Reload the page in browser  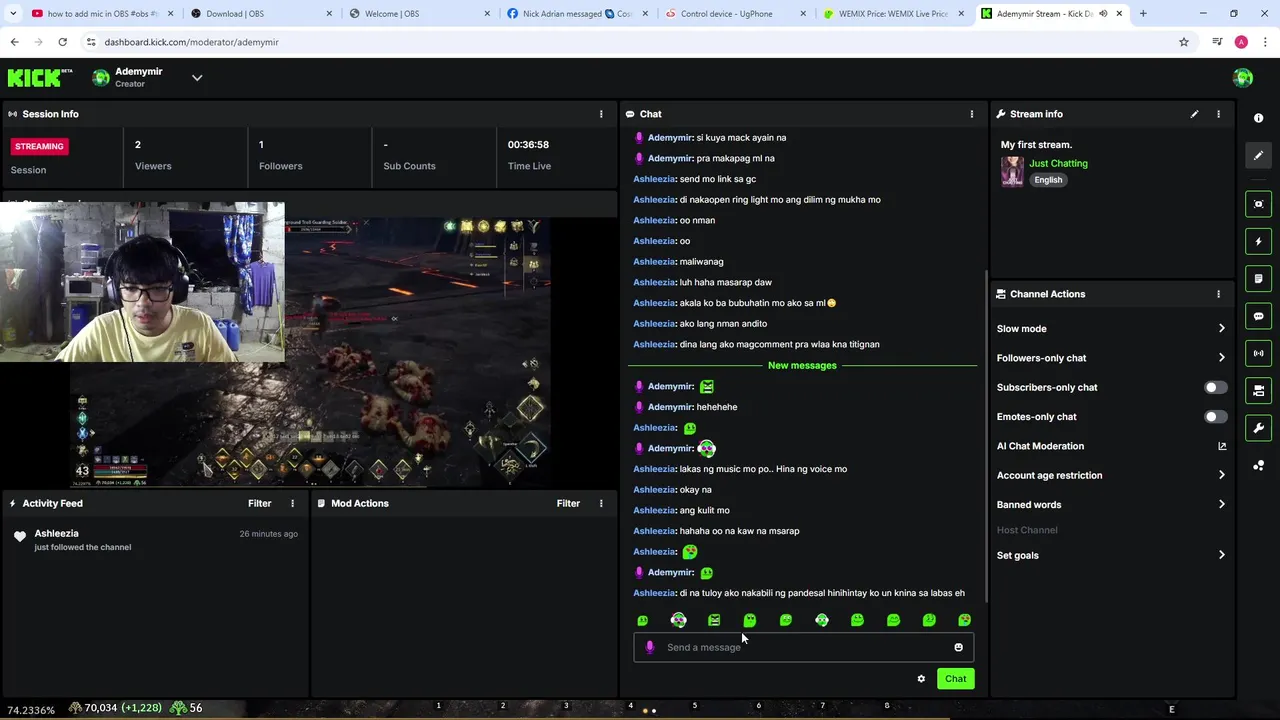[x=62, y=42]
